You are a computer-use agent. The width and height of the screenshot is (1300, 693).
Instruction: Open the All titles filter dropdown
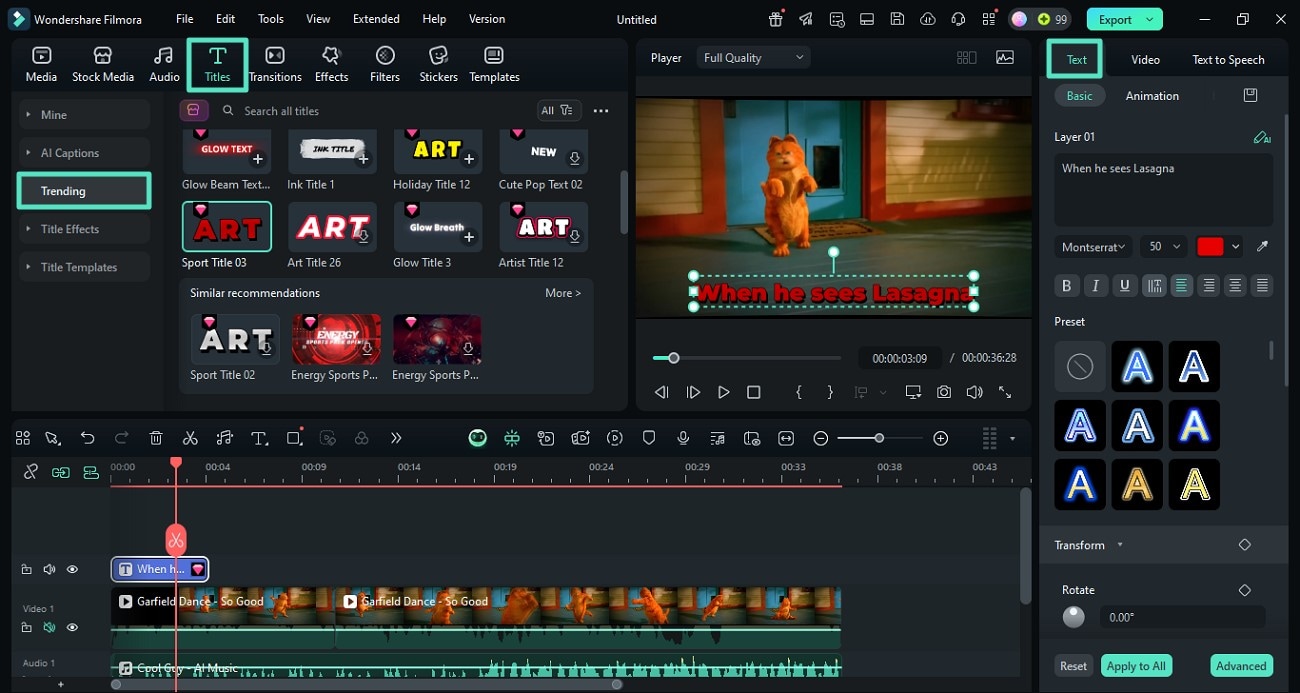click(x=559, y=110)
